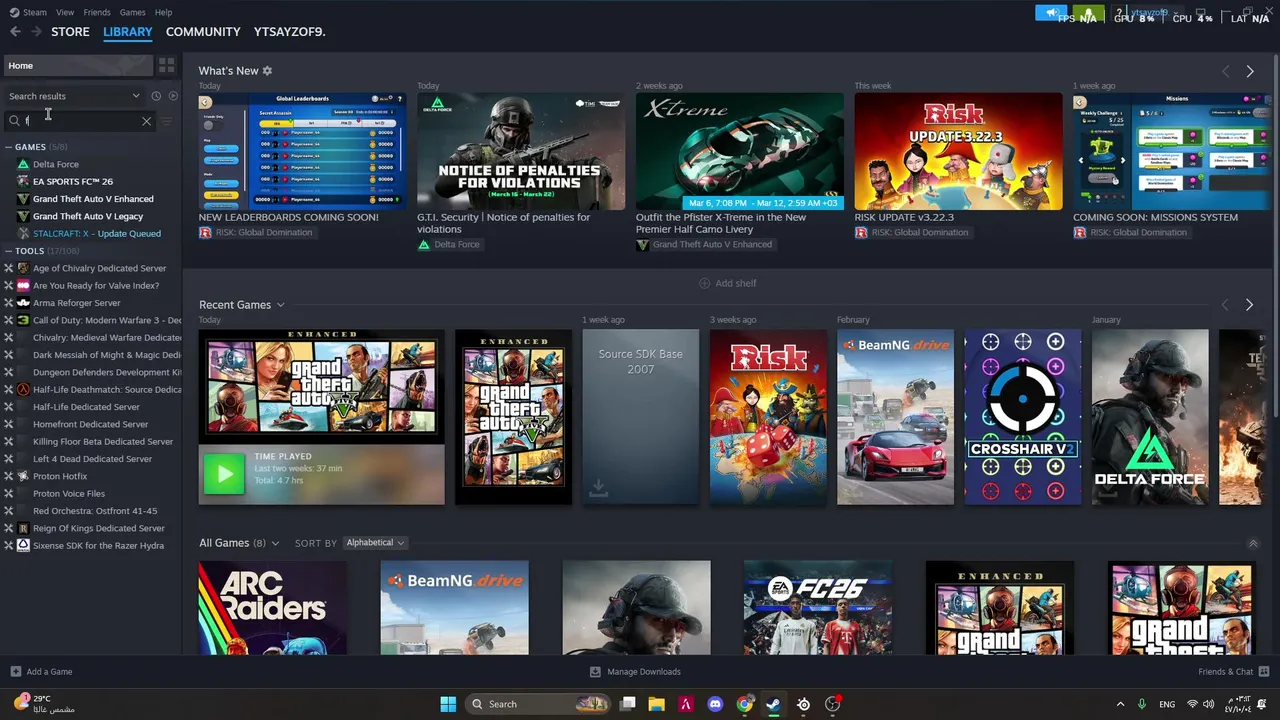Open Notice of Penalties for Violations news
Viewport: 1280px width, 720px height.
[521, 151]
